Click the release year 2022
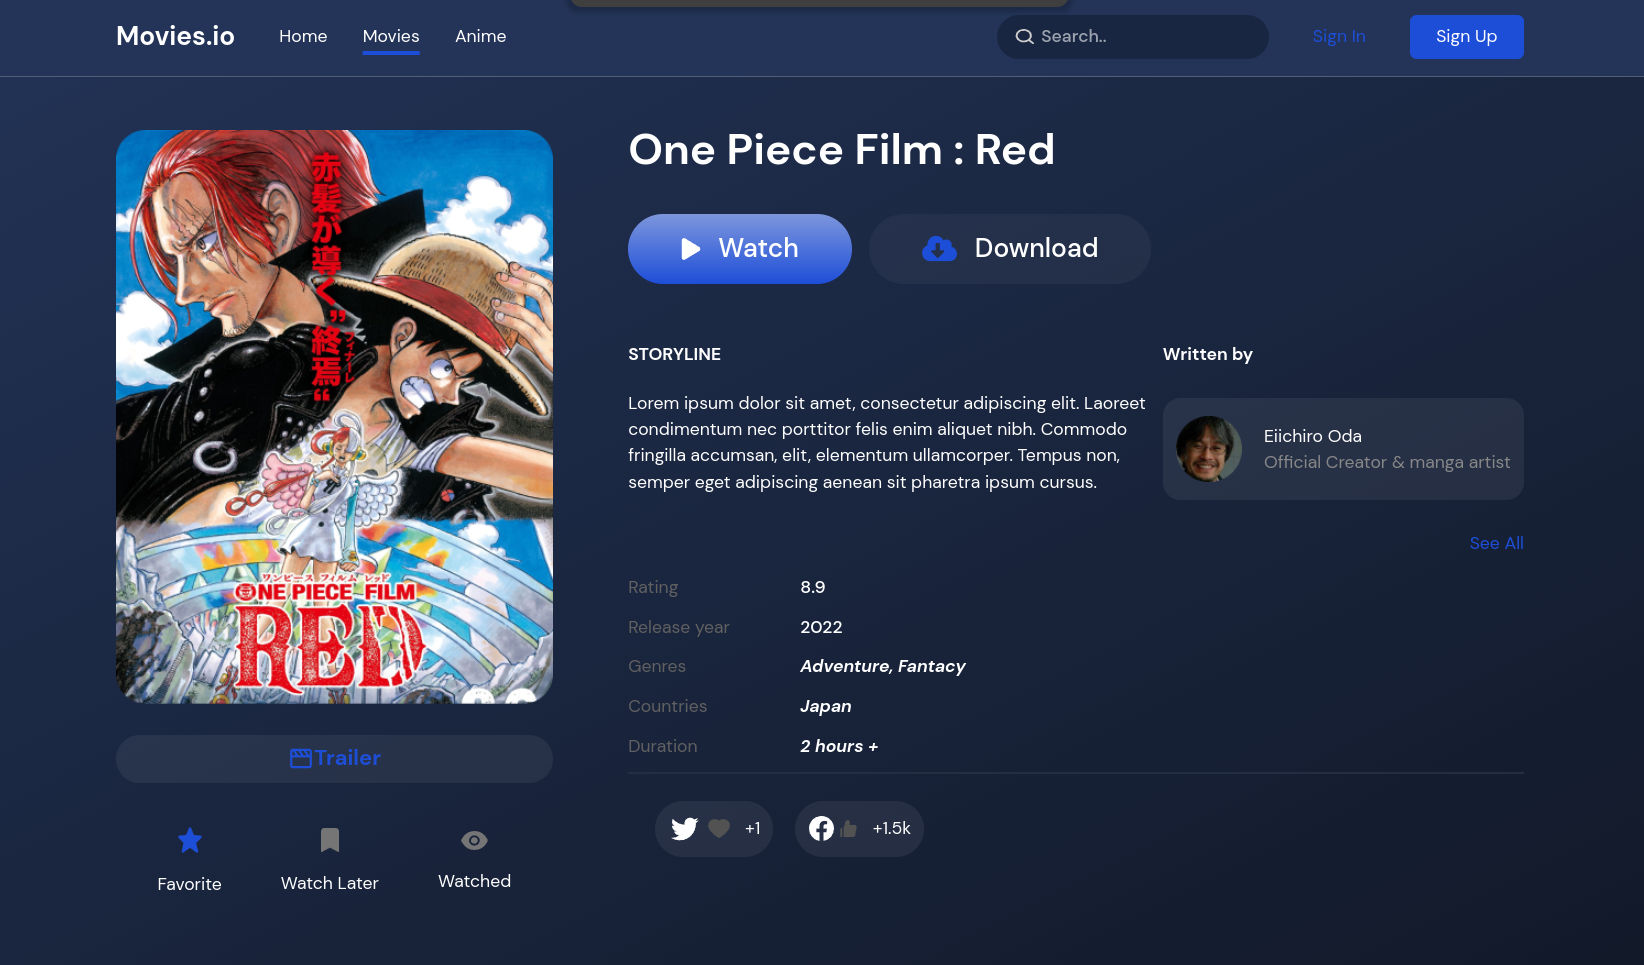Screen dimensions: 1644x965 click(x=821, y=627)
